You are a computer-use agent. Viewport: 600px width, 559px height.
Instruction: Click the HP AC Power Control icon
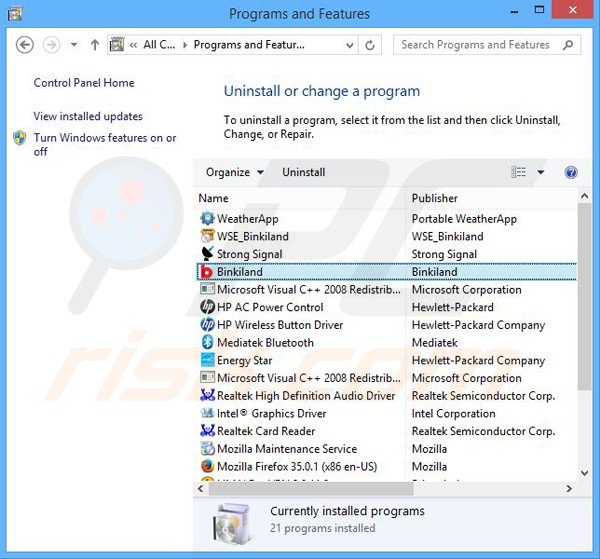coord(207,306)
